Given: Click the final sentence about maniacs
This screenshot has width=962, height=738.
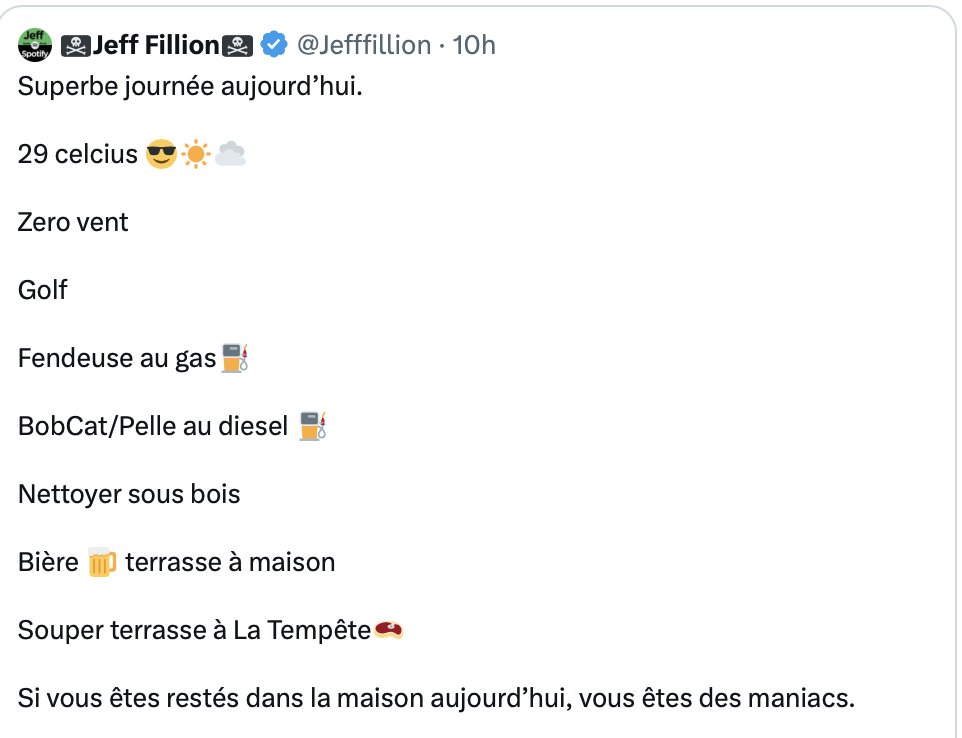Looking at the screenshot, I should point(436,699).
